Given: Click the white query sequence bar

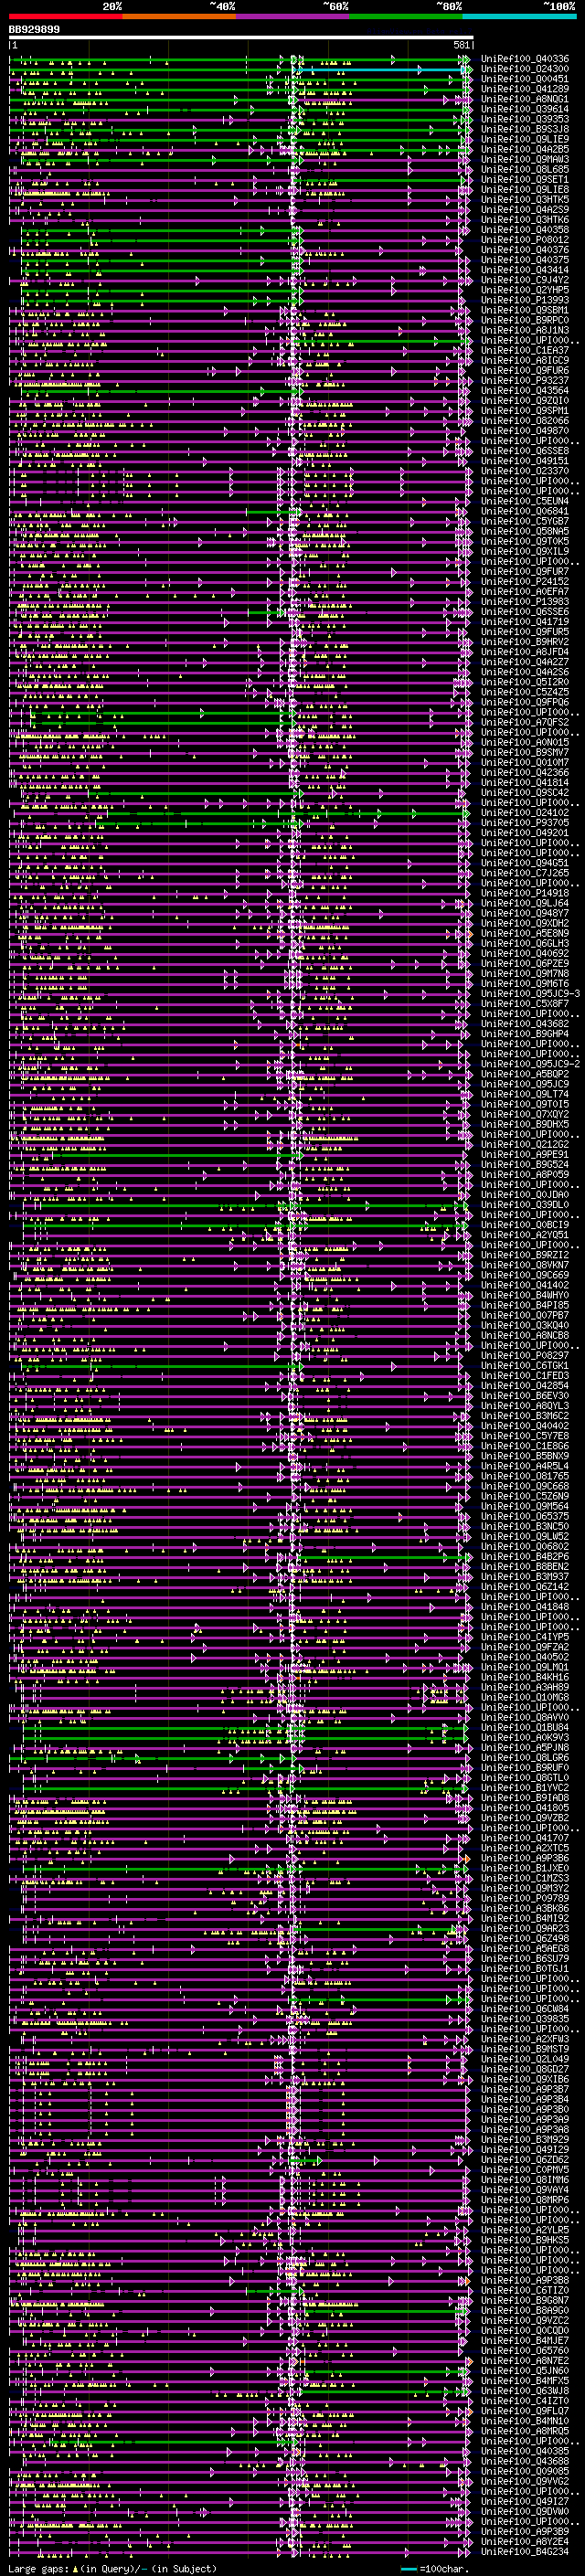Looking at the screenshot, I should click(241, 38).
